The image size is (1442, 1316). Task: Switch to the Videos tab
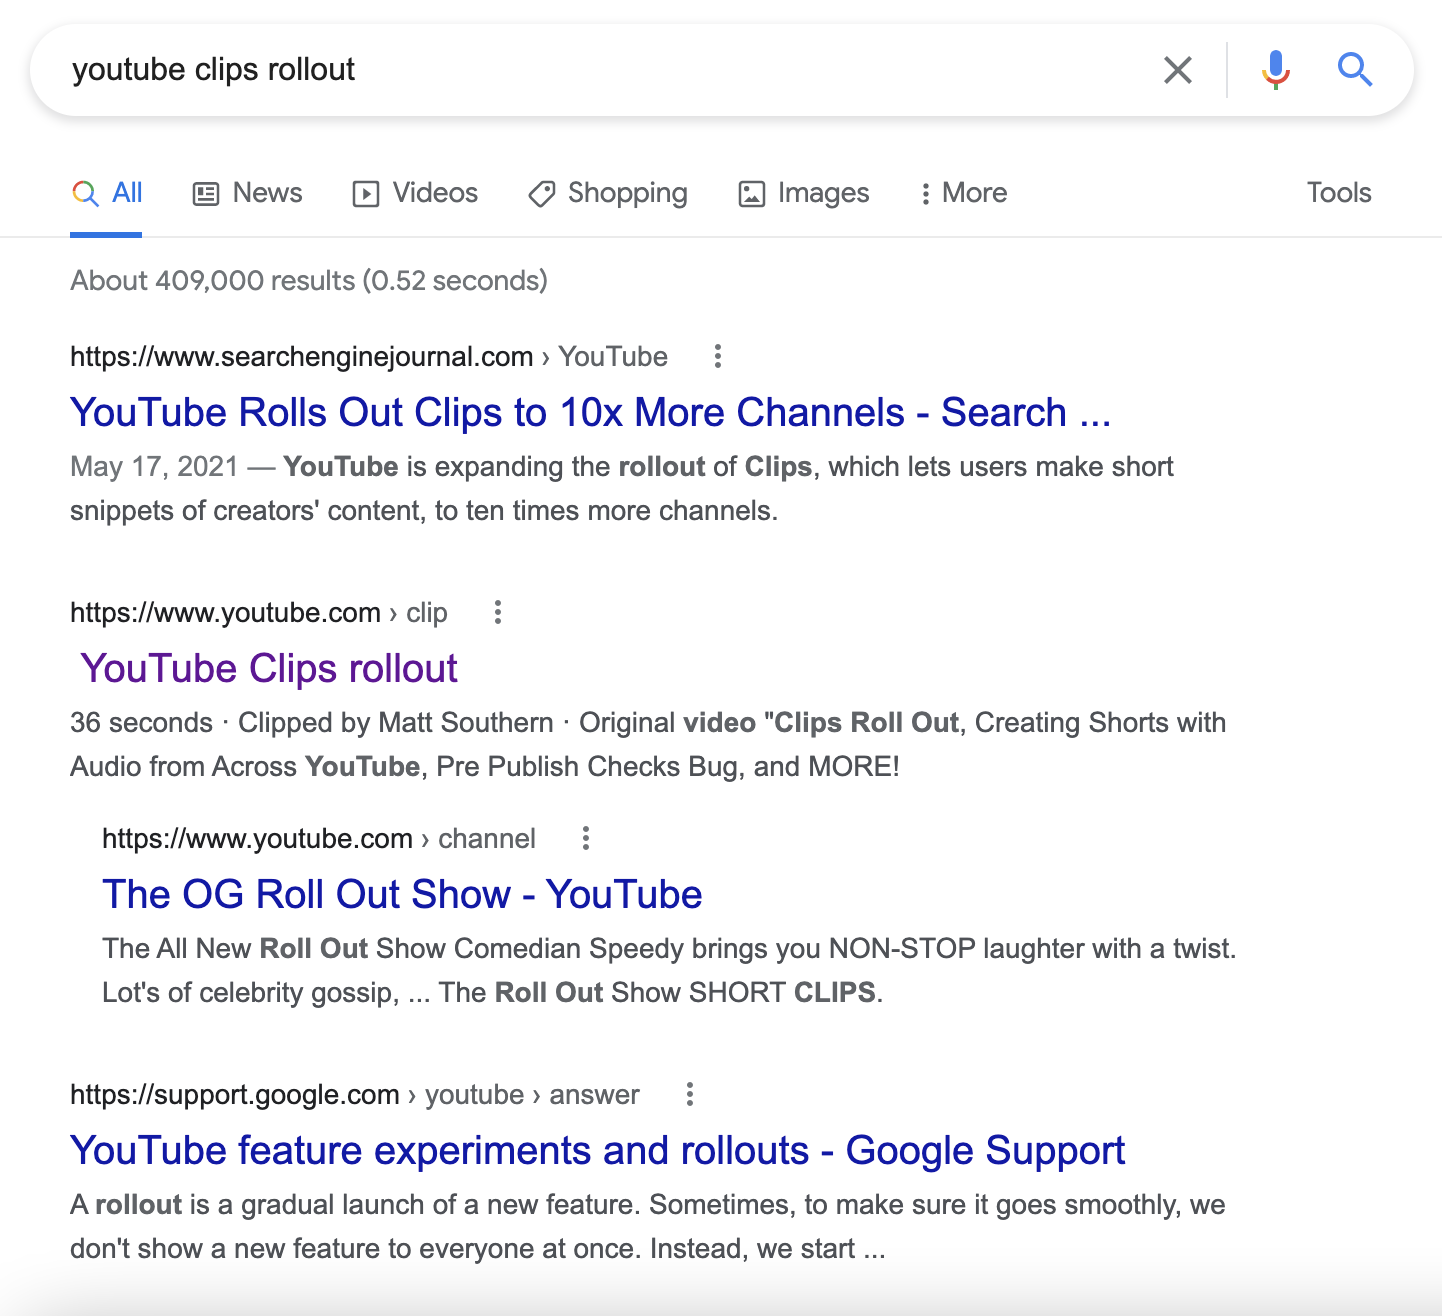tap(415, 193)
